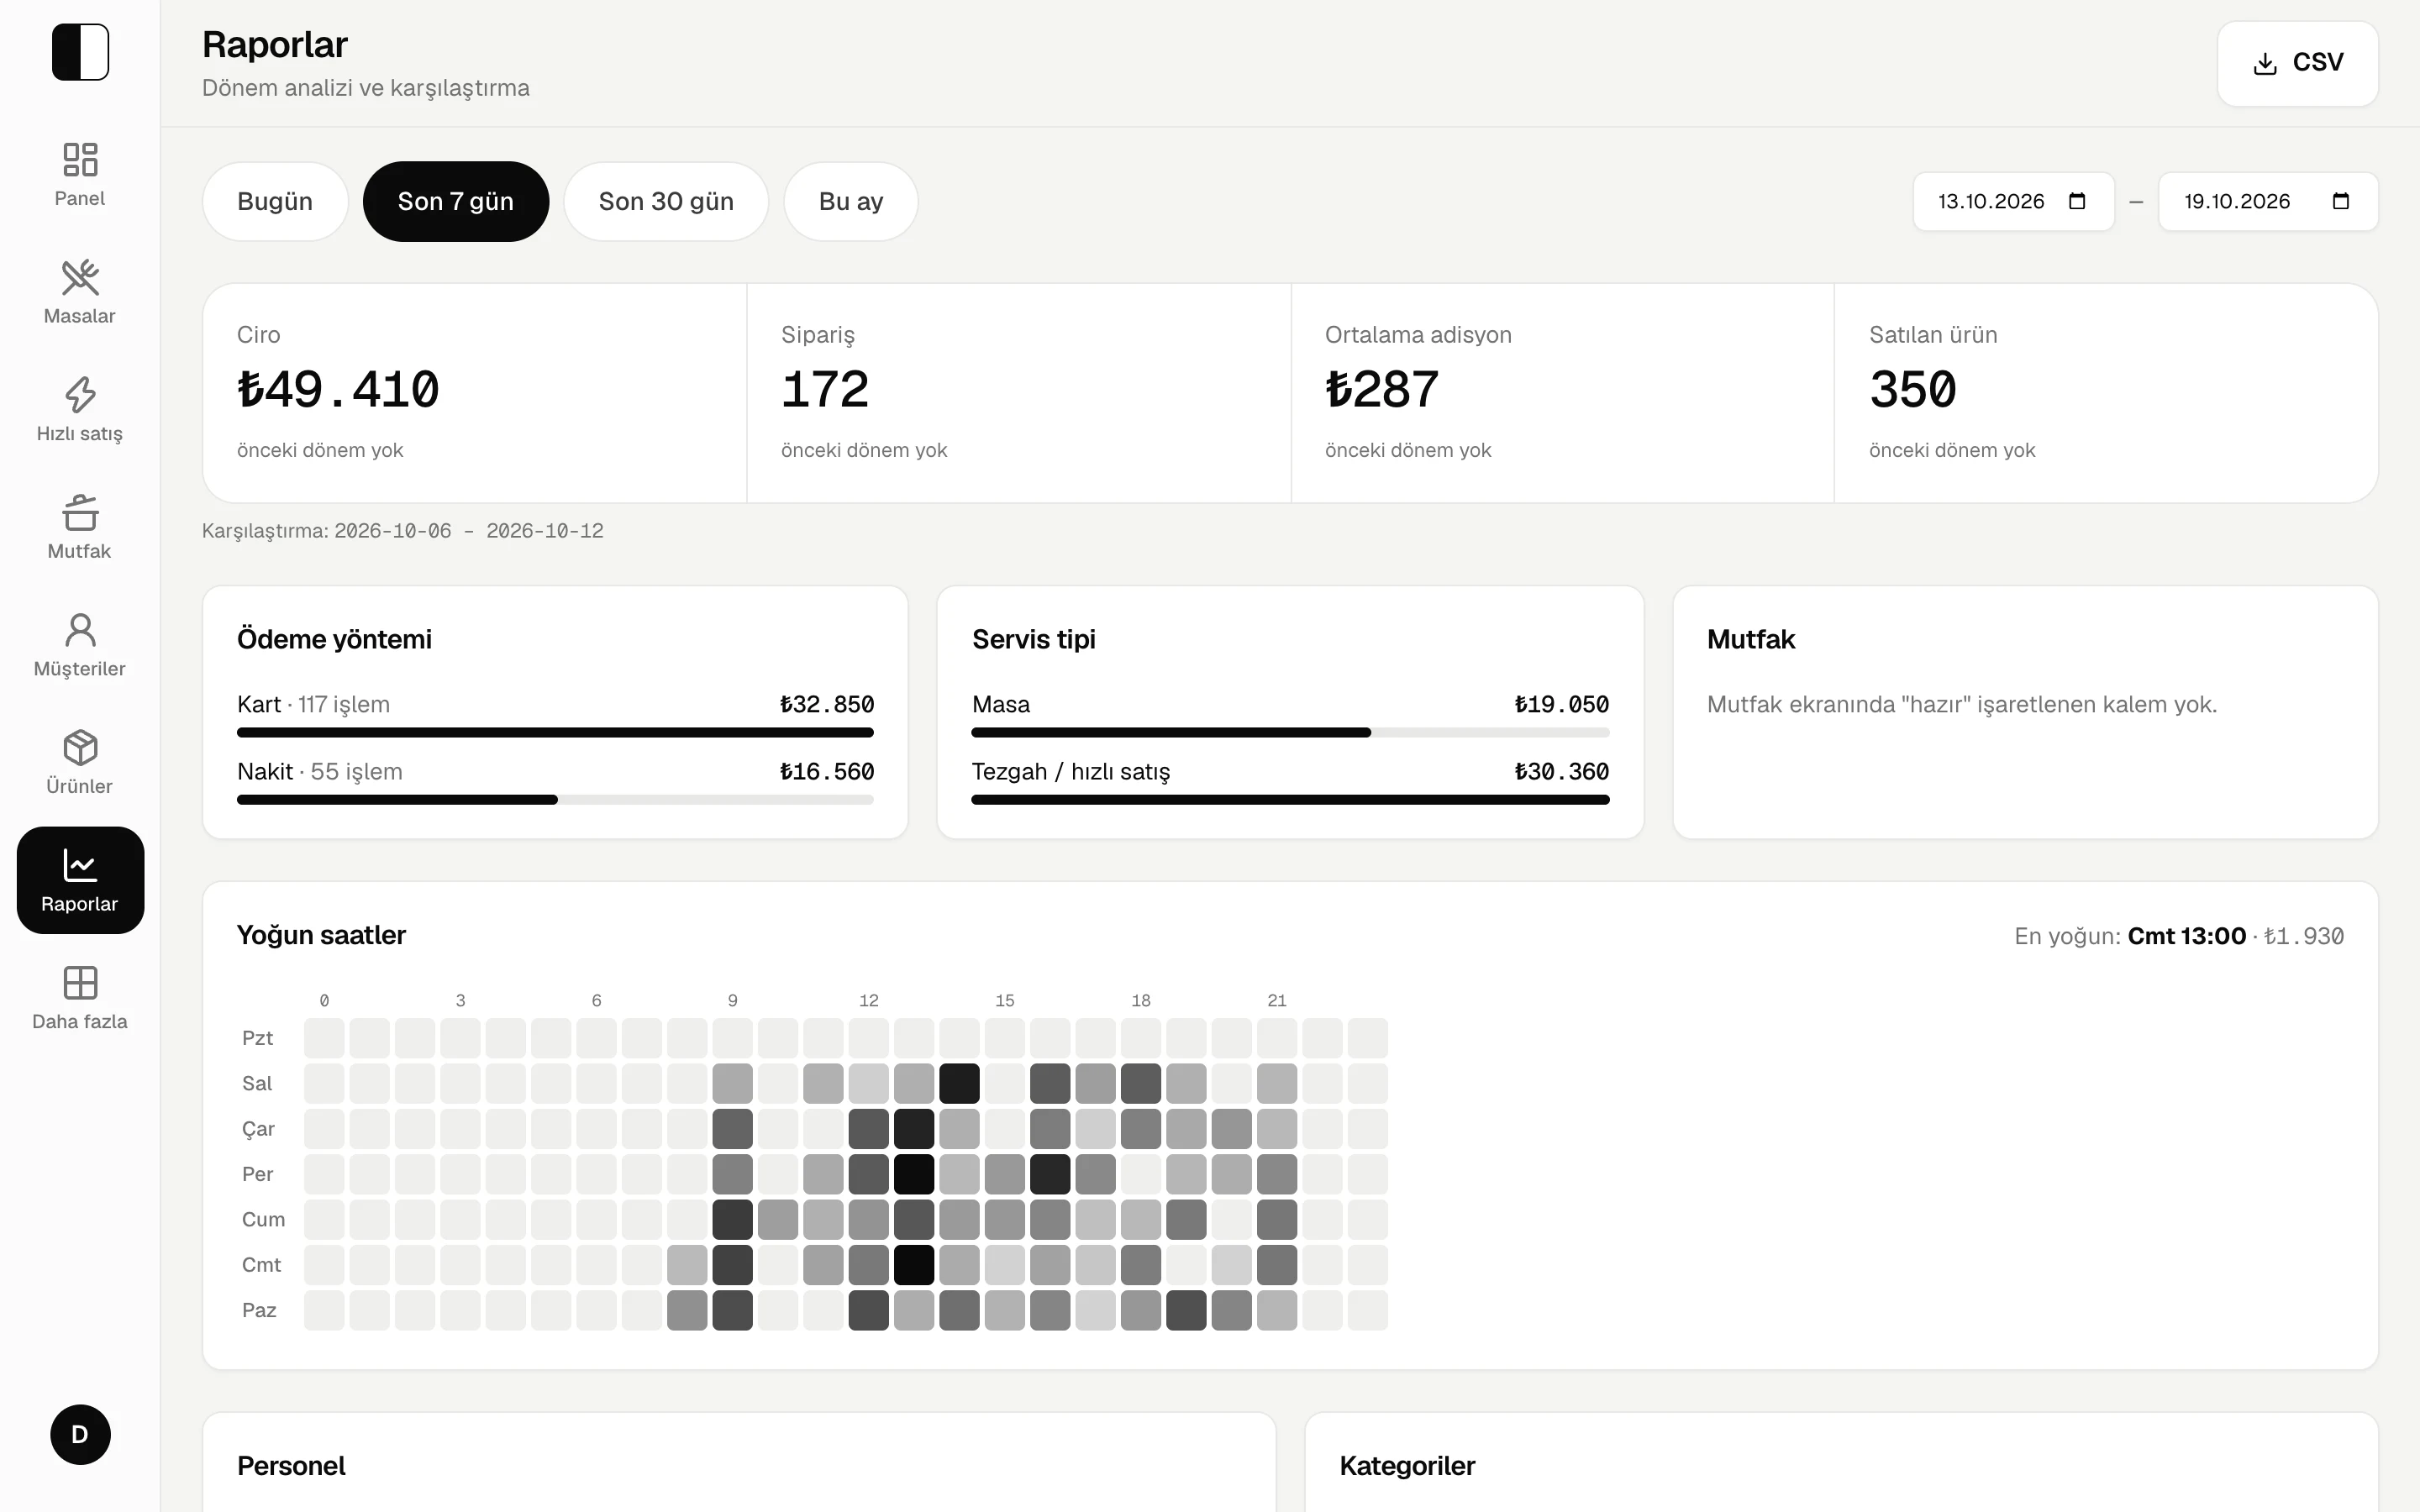Click the Masa service type bar
This screenshot has height=1512, width=2420.
1290,733
